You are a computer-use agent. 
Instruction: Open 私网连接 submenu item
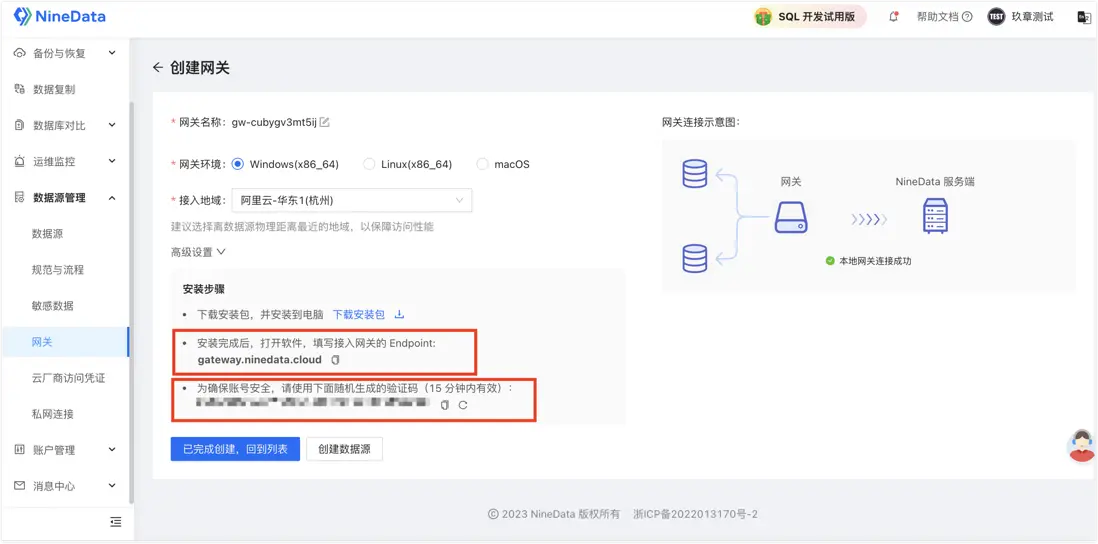click(53, 414)
